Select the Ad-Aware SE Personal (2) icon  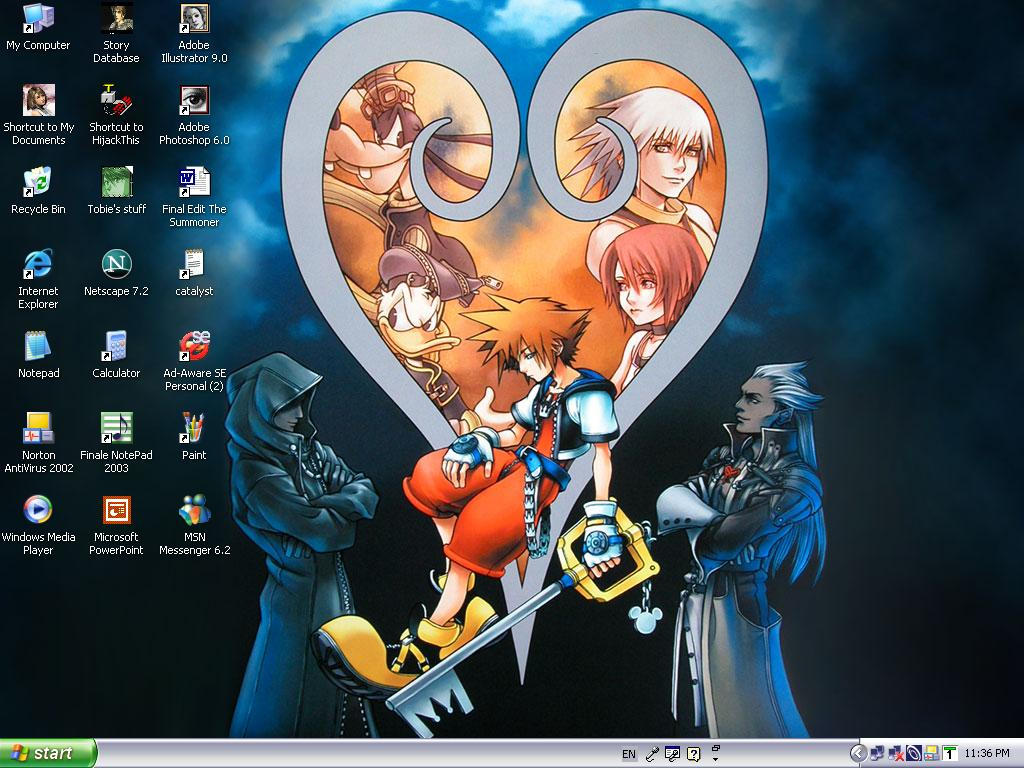(x=194, y=361)
